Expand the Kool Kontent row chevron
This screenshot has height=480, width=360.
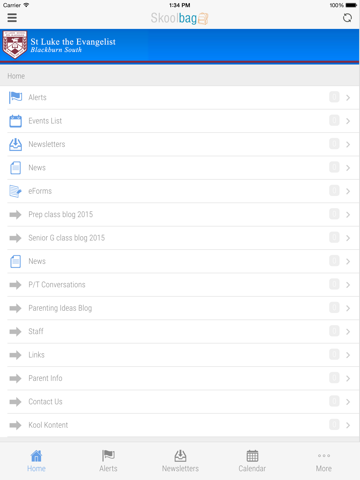(348, 425)
